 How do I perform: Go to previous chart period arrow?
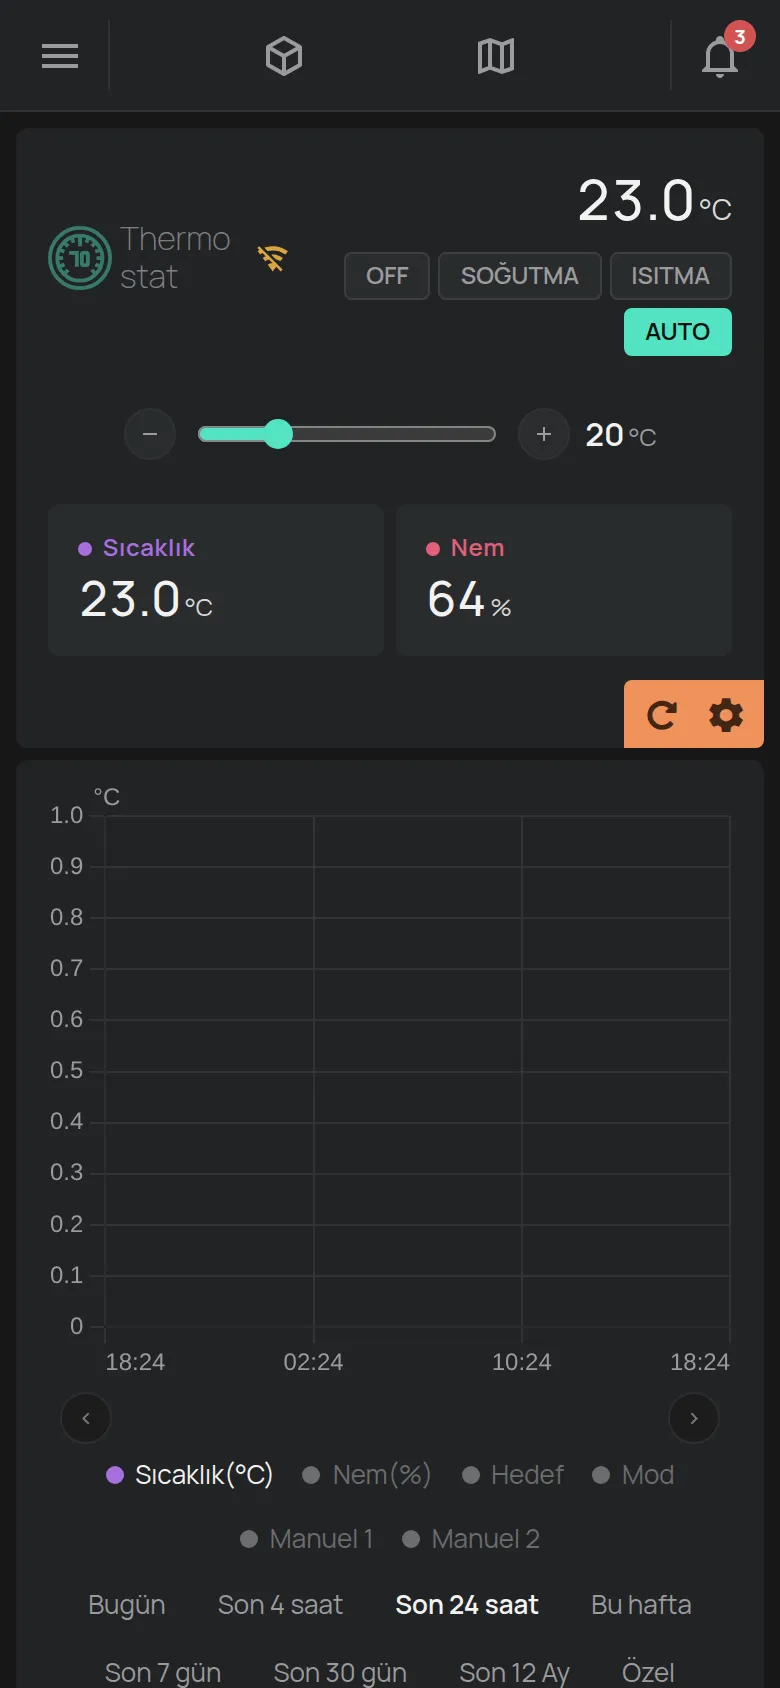click(86, 1418)
